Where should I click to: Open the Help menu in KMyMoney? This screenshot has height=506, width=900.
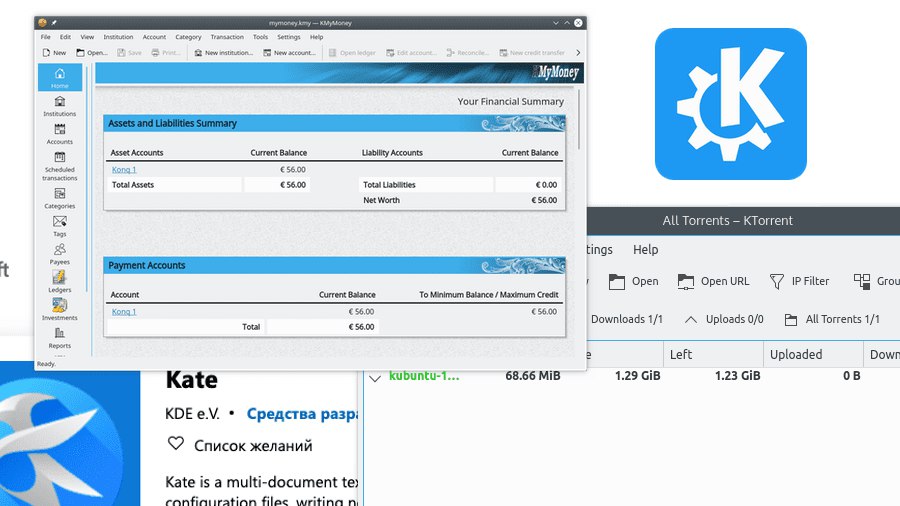(x=316, y=37)
